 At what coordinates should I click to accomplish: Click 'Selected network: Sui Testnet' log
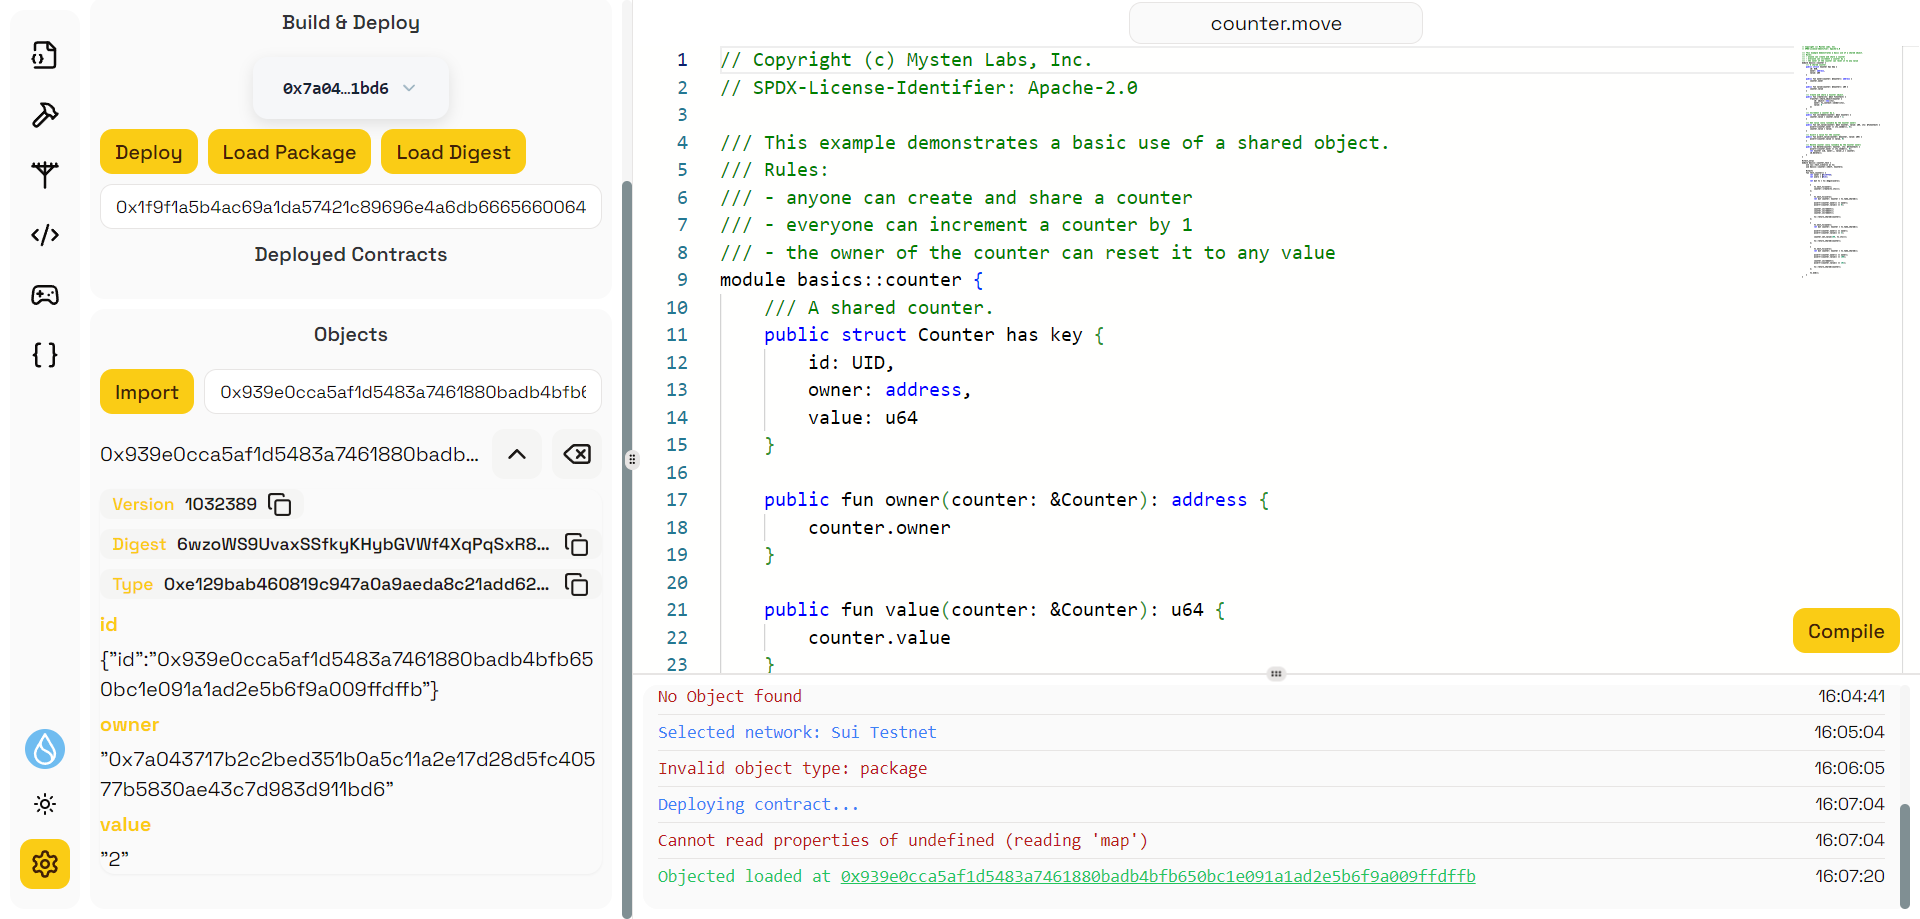click(797, 733)
